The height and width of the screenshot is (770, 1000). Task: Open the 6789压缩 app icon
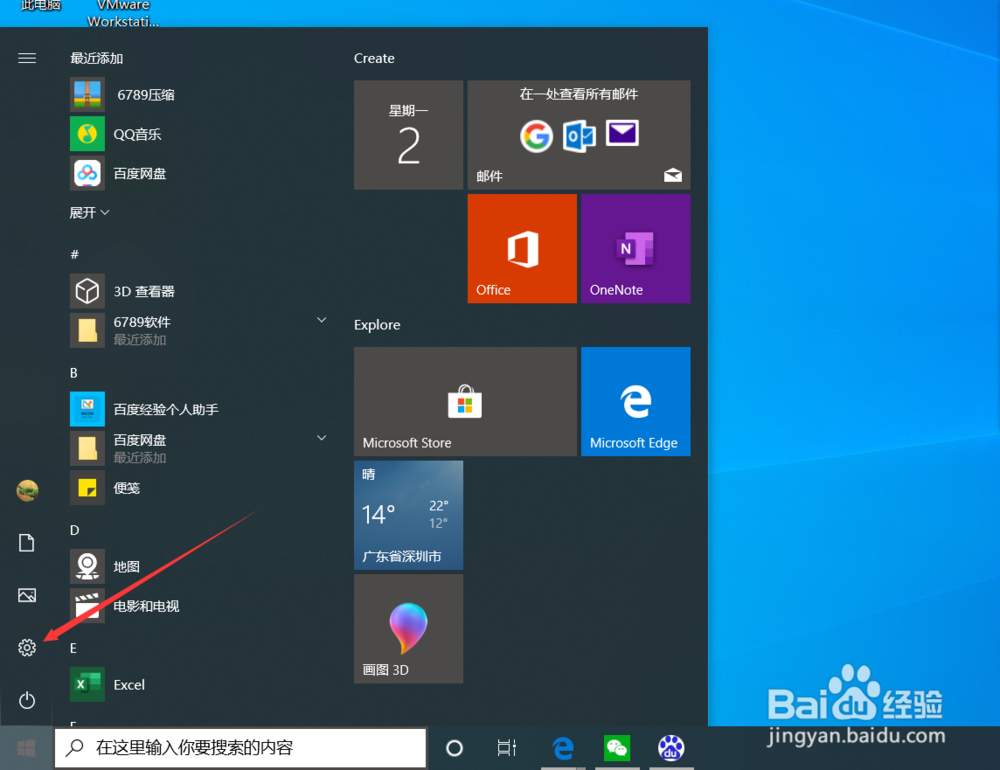(87, 95)
